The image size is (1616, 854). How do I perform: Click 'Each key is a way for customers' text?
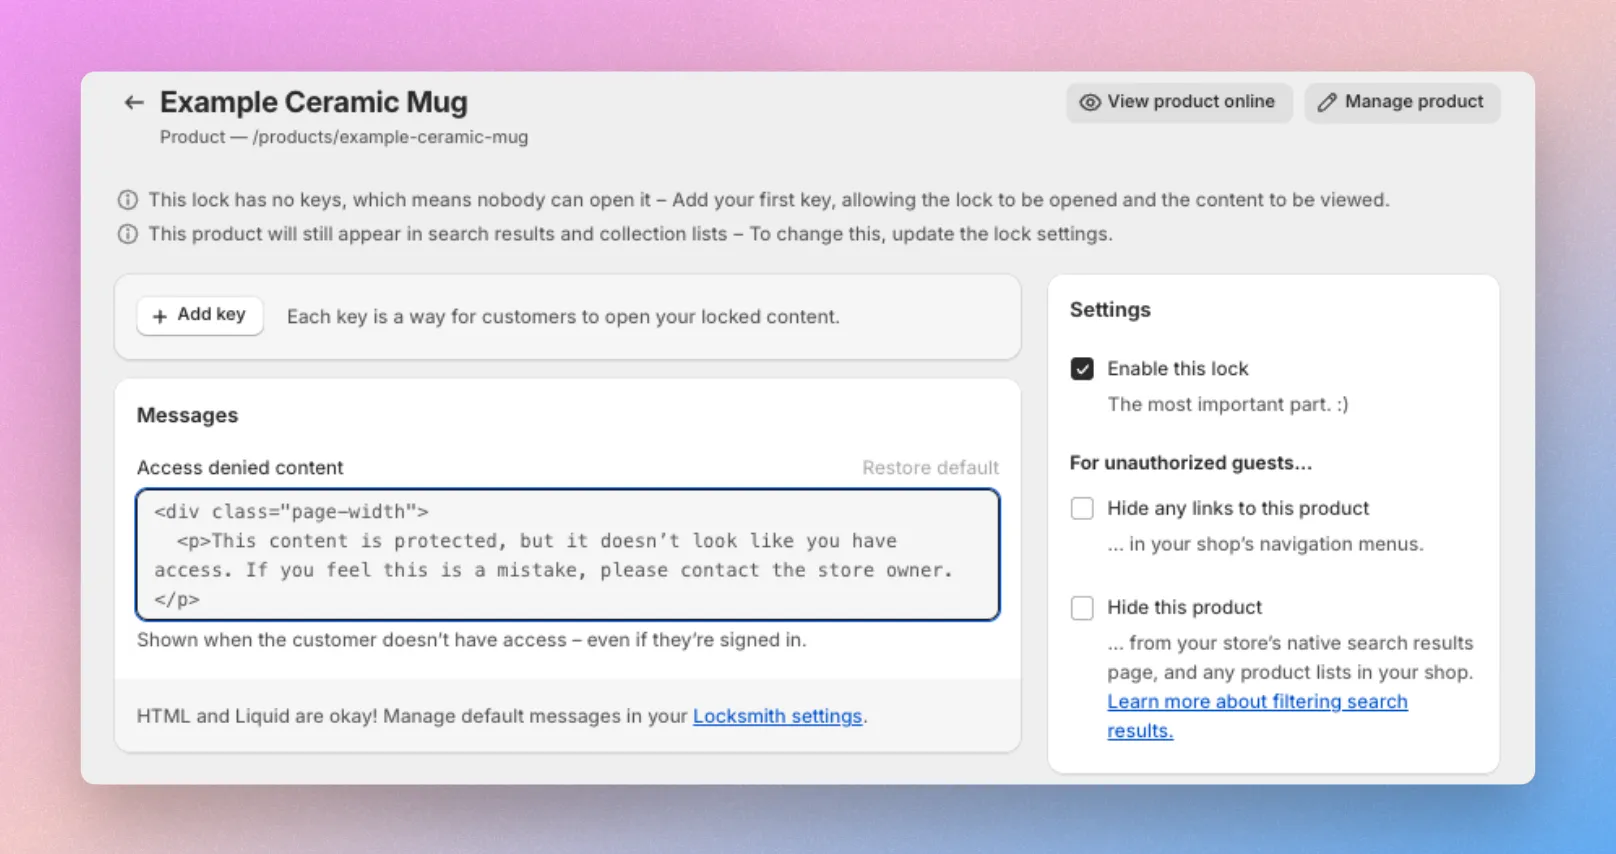pyautogui.click(x=563, y=317)
